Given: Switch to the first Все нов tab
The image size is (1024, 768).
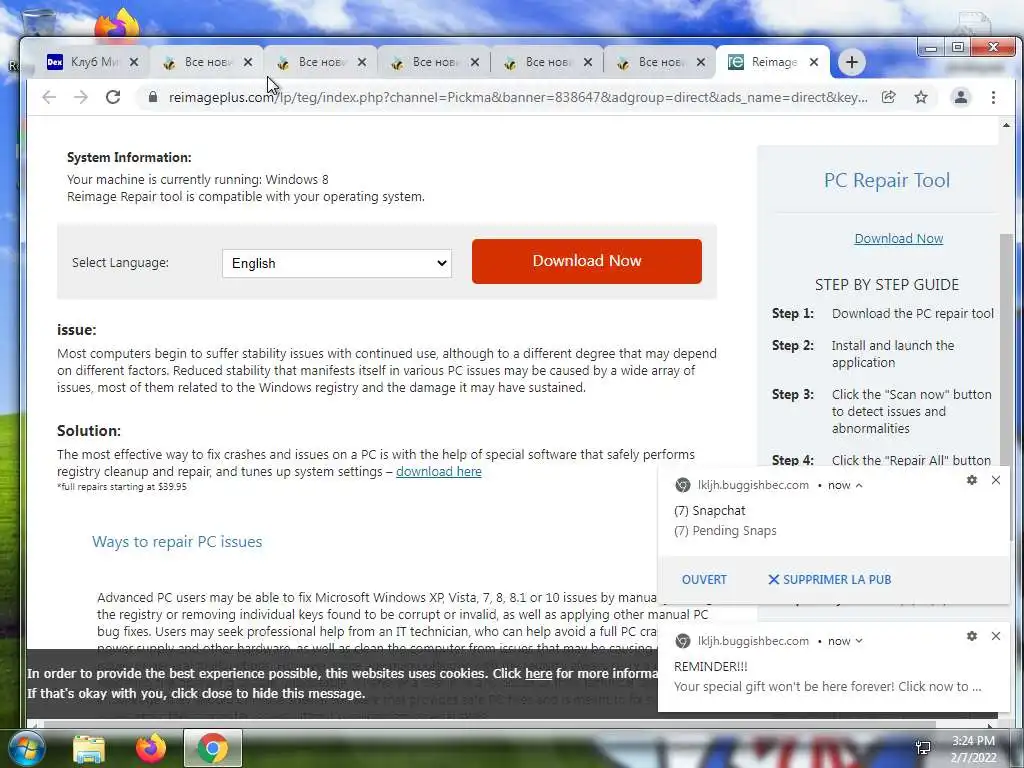Looking at the screenshot, I should 206,62.
